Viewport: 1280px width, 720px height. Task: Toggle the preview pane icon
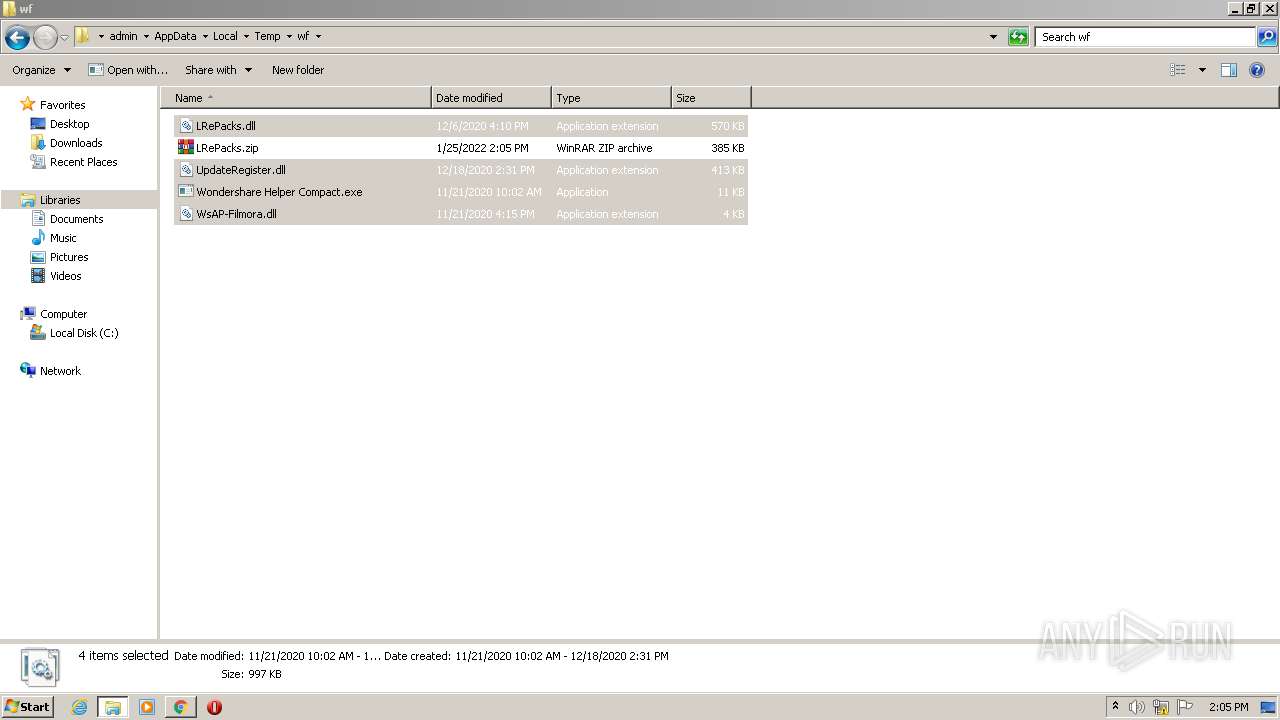(x=1229, y=70)
